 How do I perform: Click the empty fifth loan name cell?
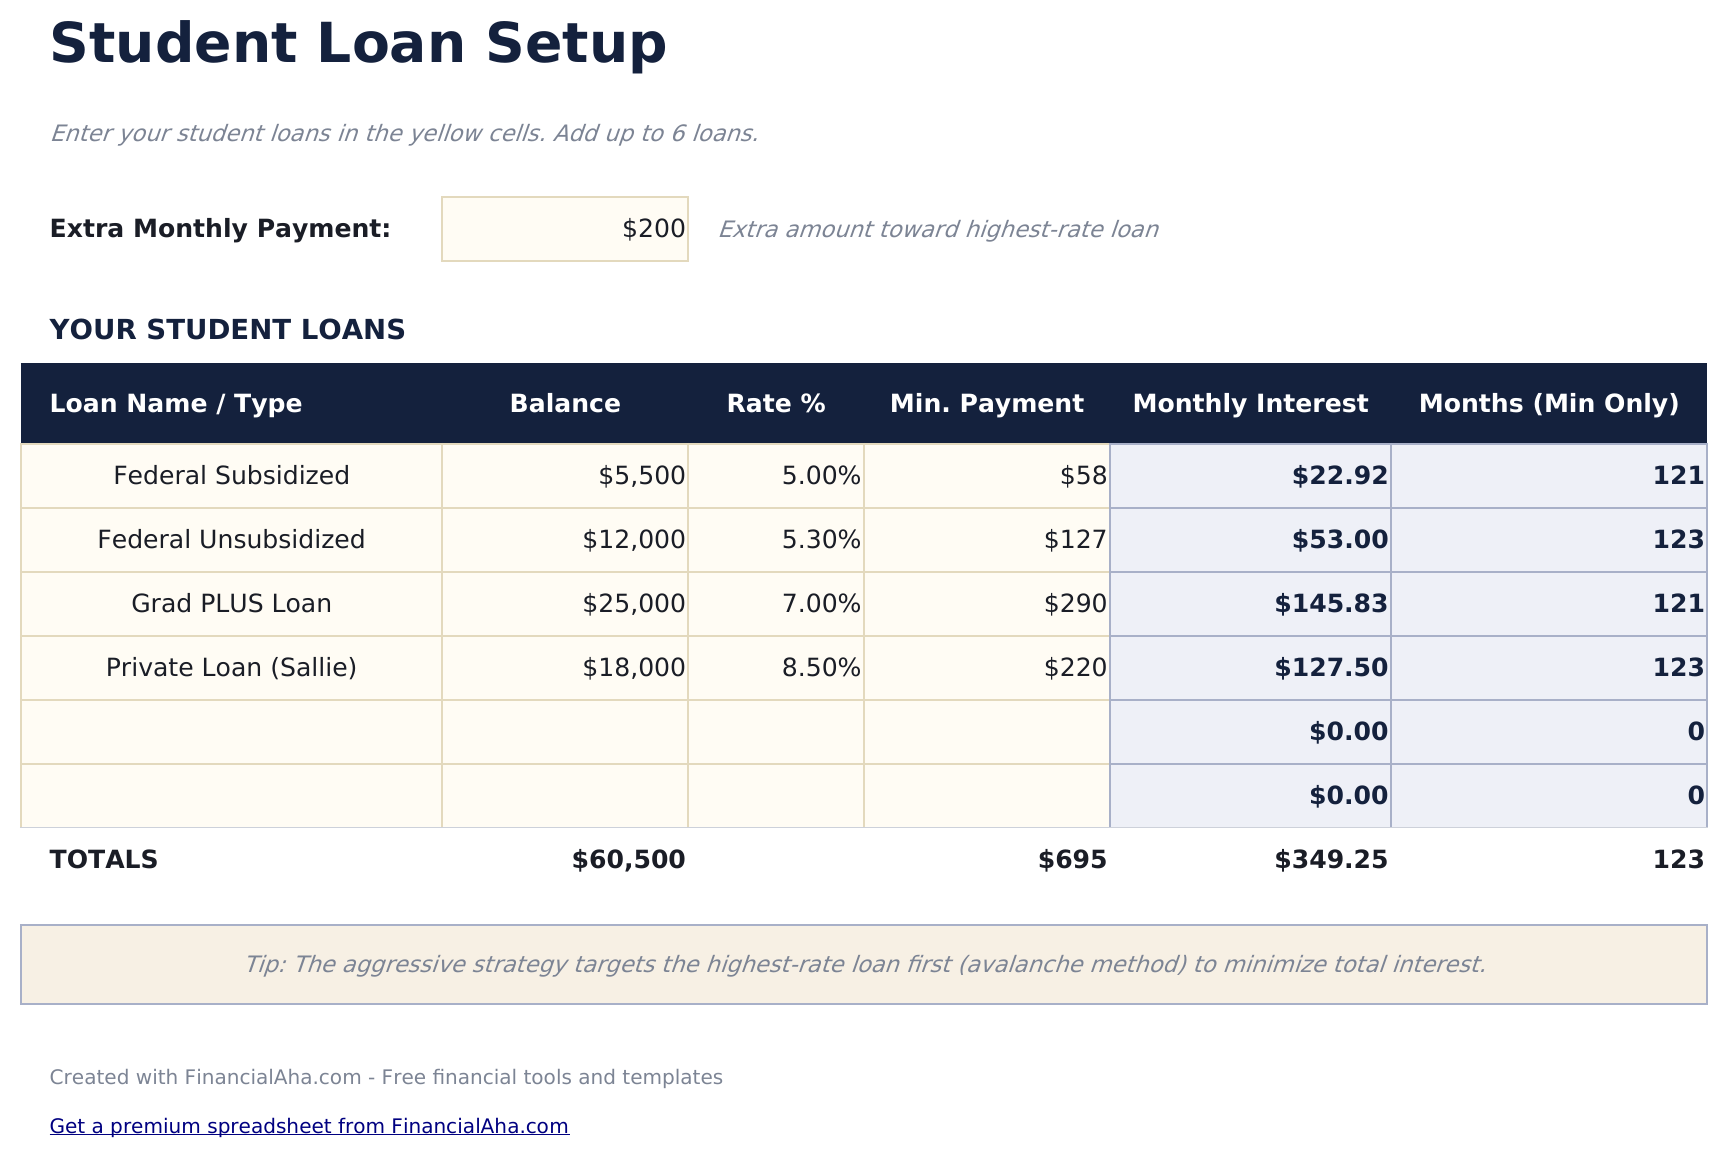(x=230, y=731)
